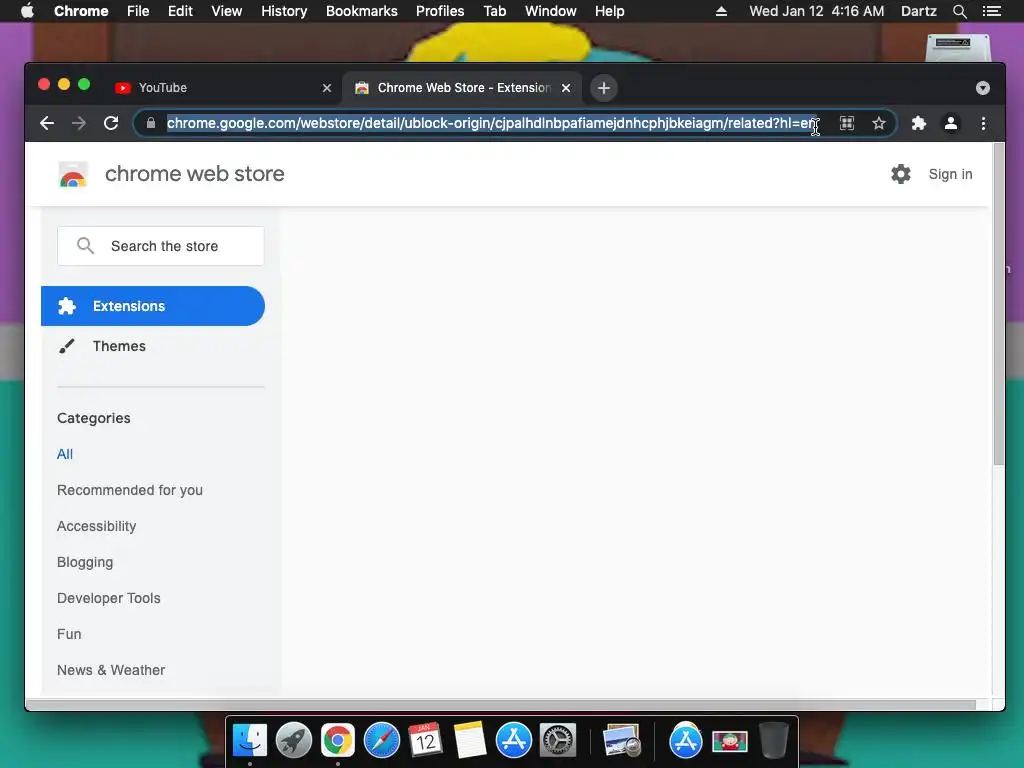1024x768 pixels.
Task: Click the Dartz user name in menu bar
Action: (x=918, y=11)
